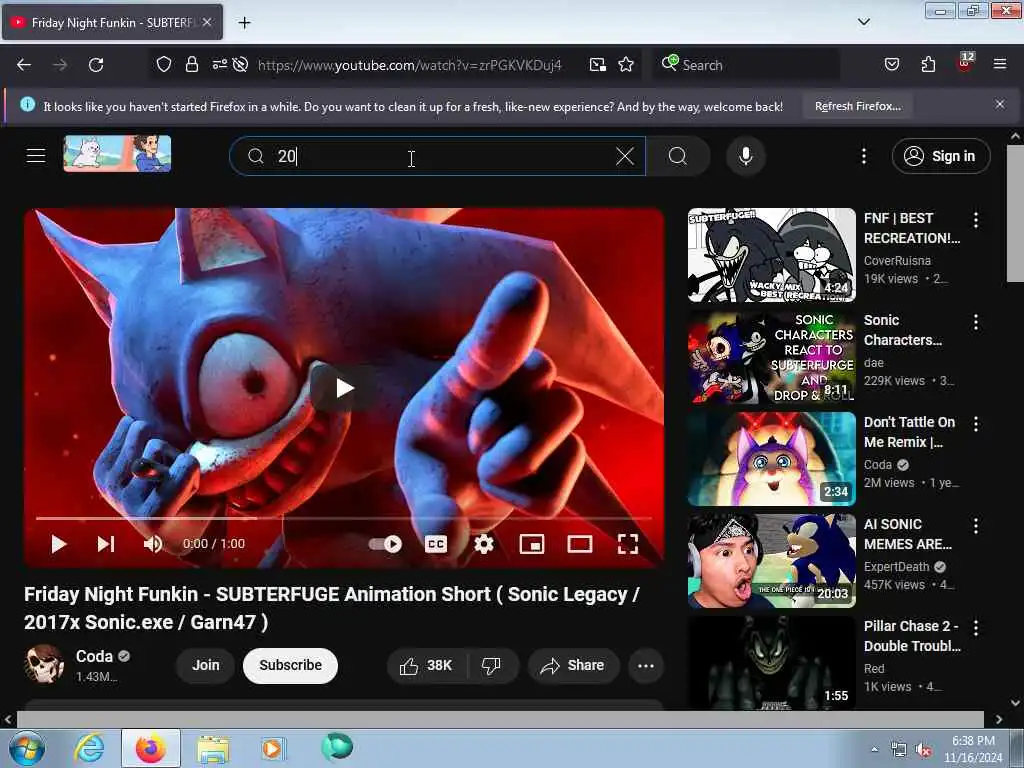Image resolution: width=1024 pixels, height=768 pixels.
Task: Open menu for AI SONIC MEMES video
Action: pyautogui.click(x=976, y=526)
